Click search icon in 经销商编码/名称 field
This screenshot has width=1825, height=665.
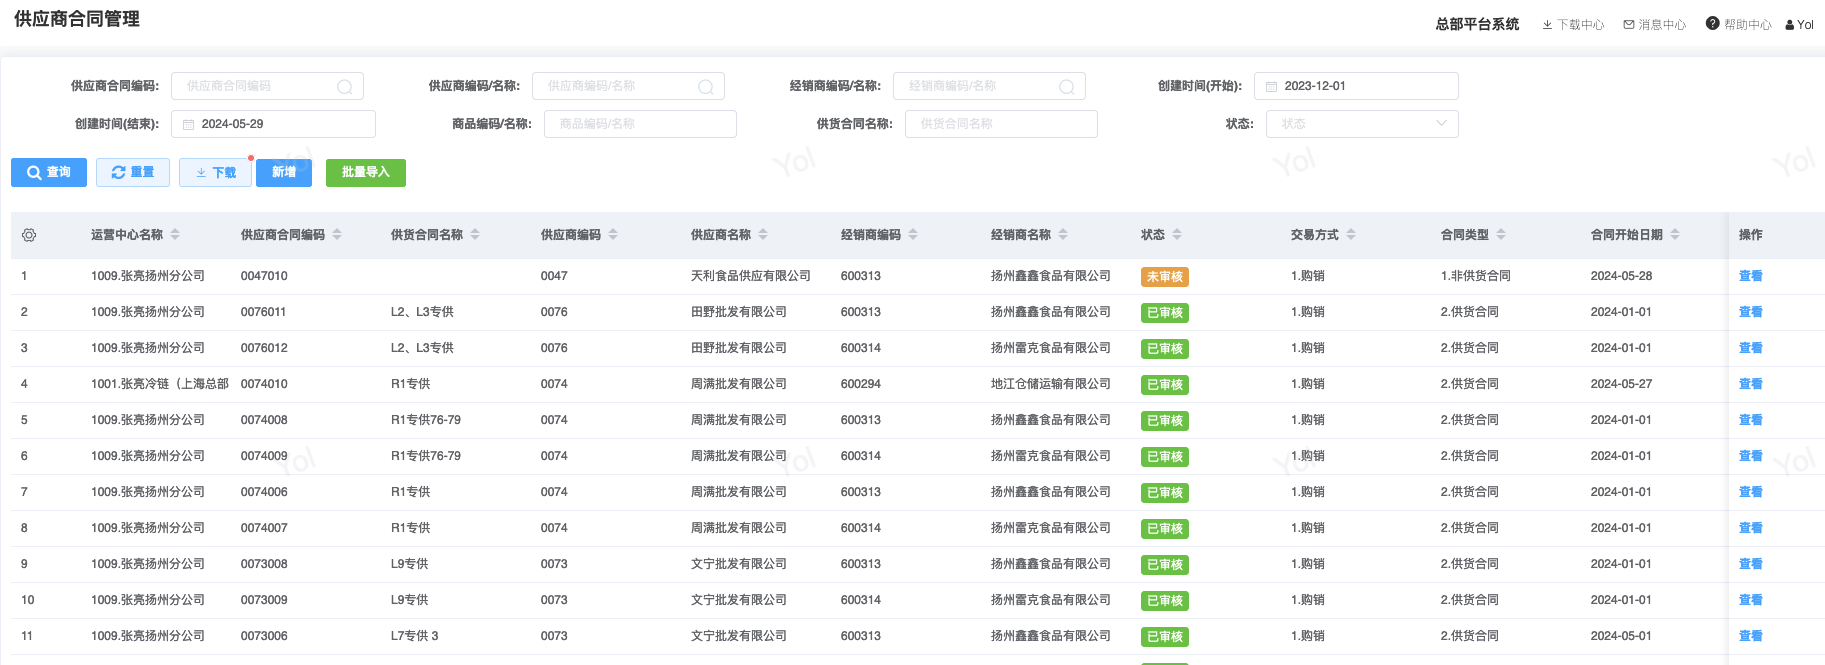coord(1067,87)
